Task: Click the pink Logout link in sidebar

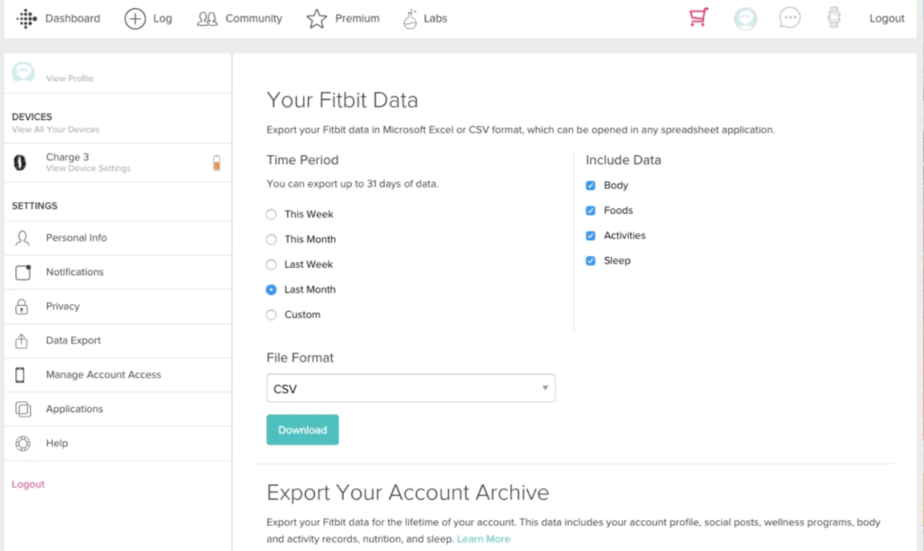Action: tap(28, 484)
